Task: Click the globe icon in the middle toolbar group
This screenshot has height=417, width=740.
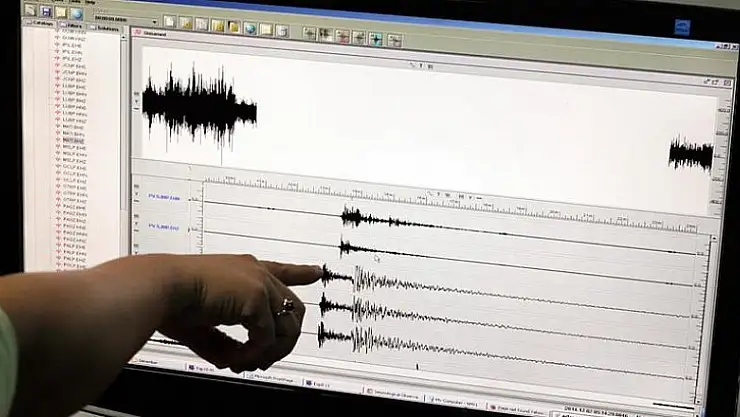Action: point(249,28)
